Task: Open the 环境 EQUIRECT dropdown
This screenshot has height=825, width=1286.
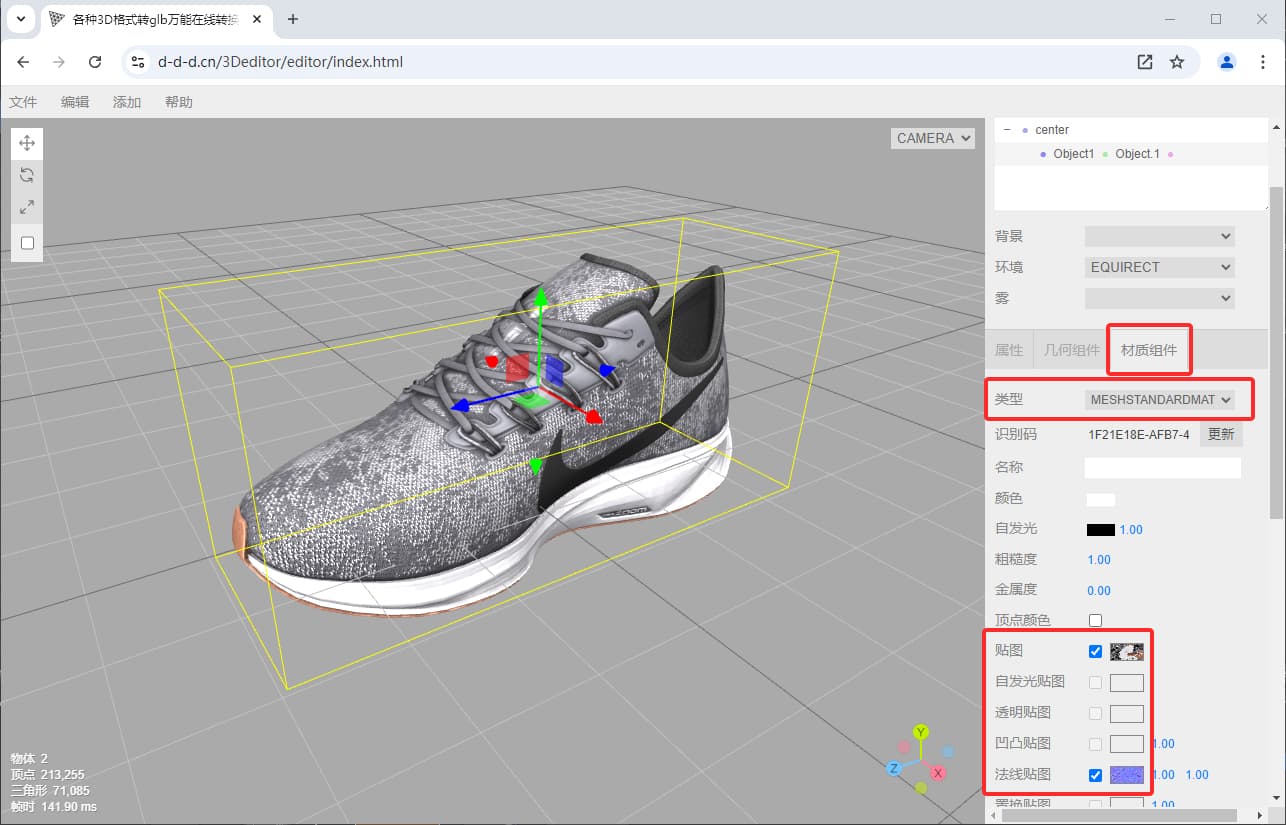Action: point(1160,267)
